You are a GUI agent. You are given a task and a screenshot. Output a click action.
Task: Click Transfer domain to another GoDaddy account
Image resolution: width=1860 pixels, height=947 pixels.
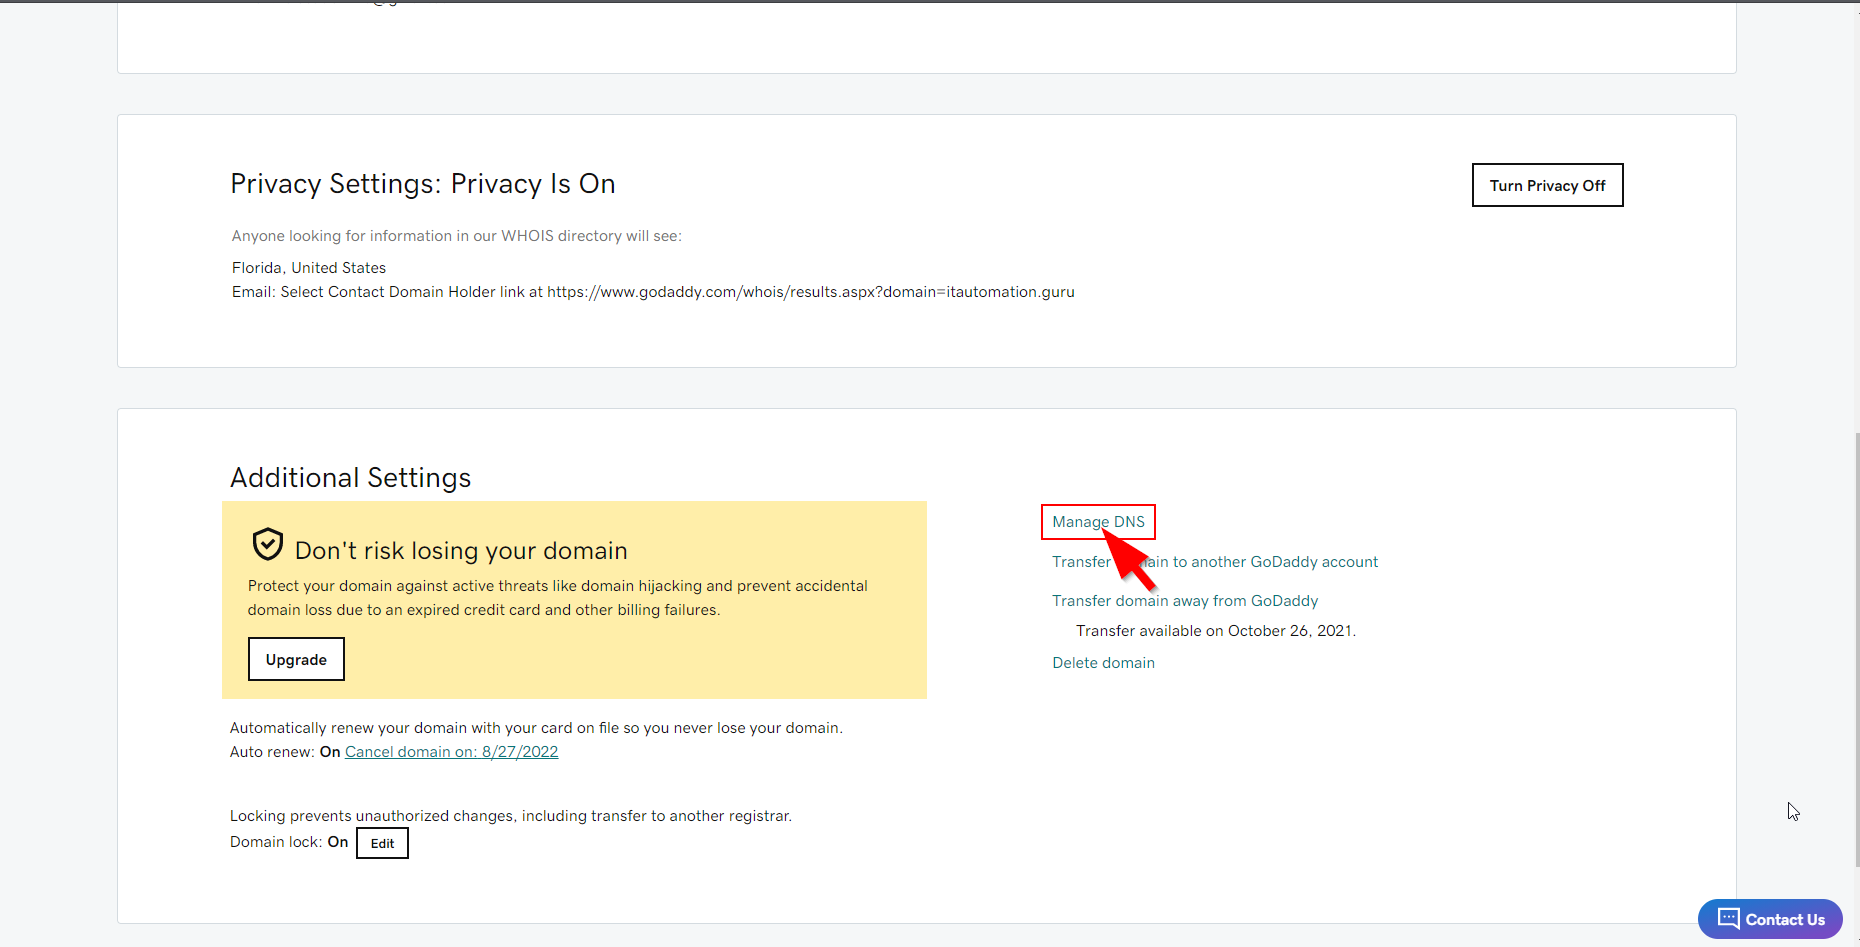point(1215,562)
